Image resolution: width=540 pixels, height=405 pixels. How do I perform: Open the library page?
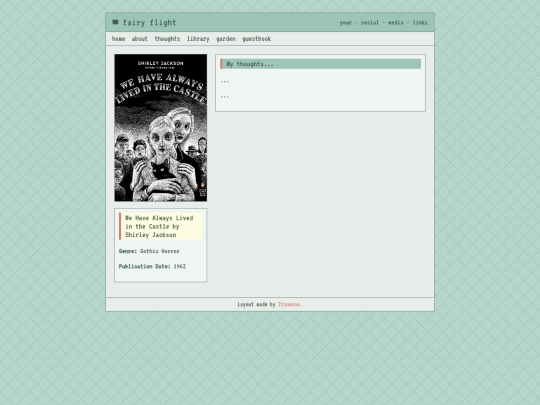point(198,39)
